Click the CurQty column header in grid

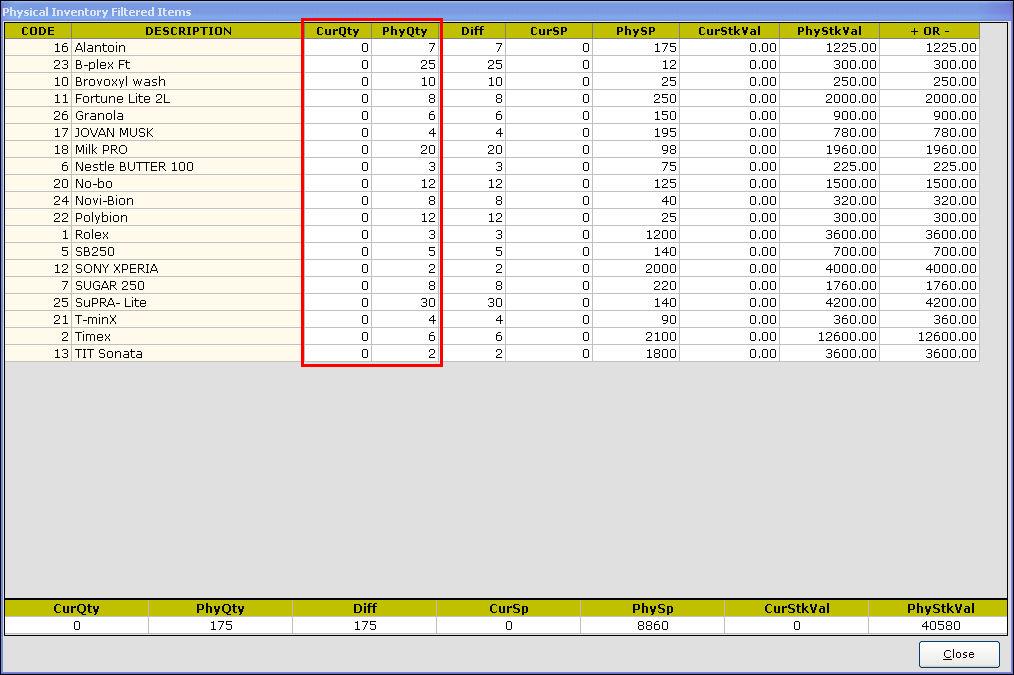tap(338, 31)
